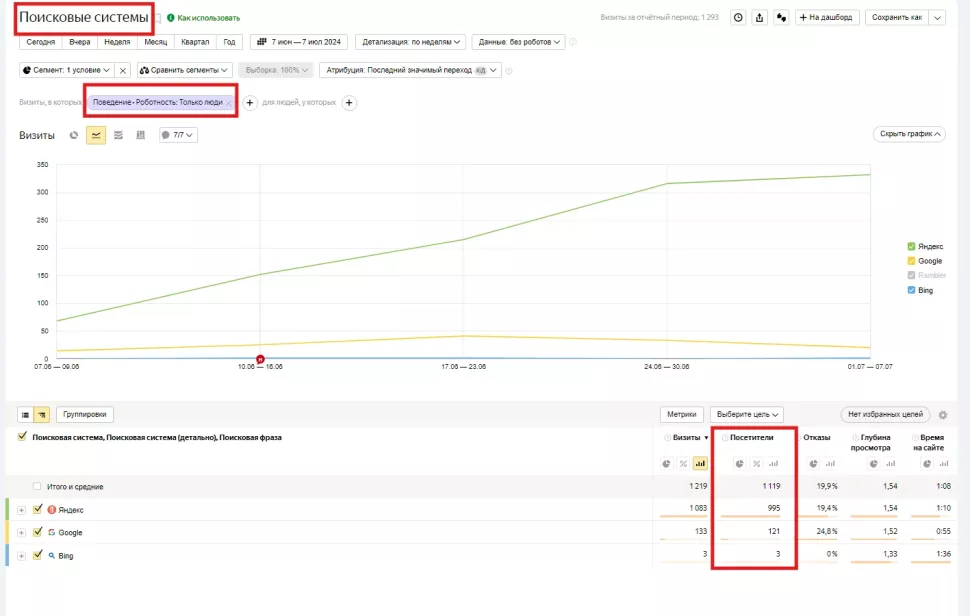Open the Группировки button

click(85, 414)
